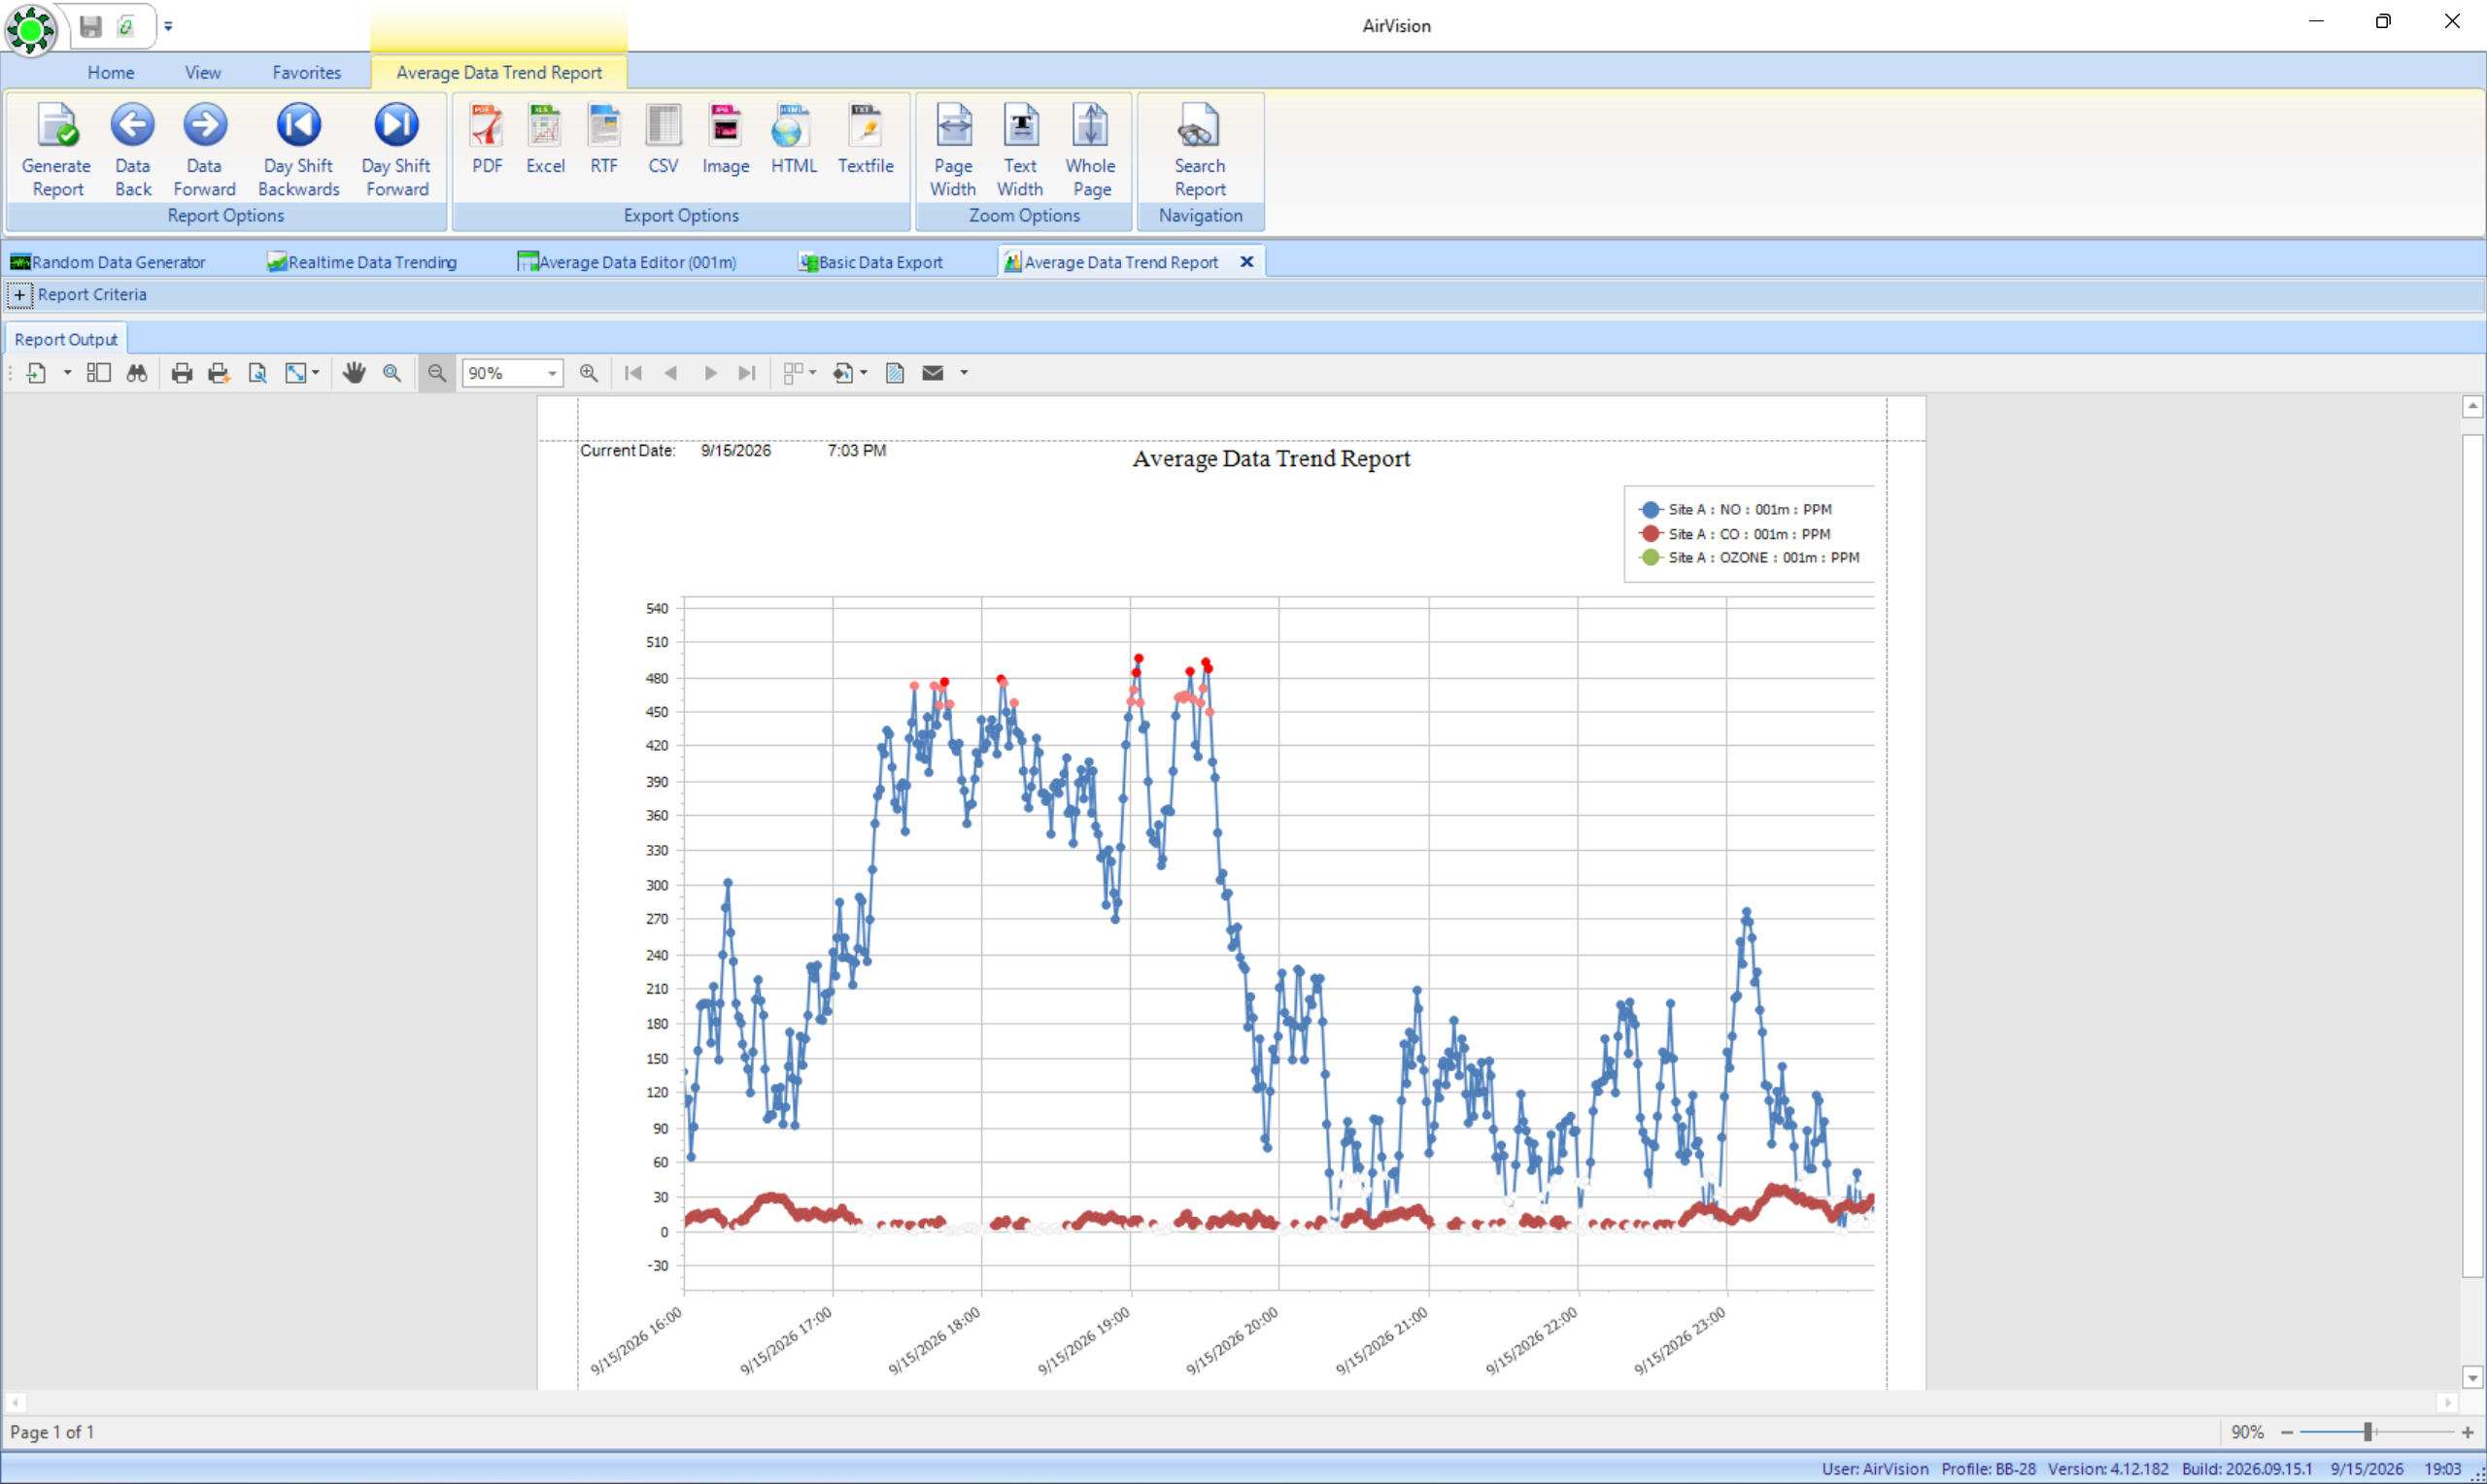The height and width of the screenshot is (1484, 2487).
Task: Click the print icon in report toolbar
Action: 181,373
